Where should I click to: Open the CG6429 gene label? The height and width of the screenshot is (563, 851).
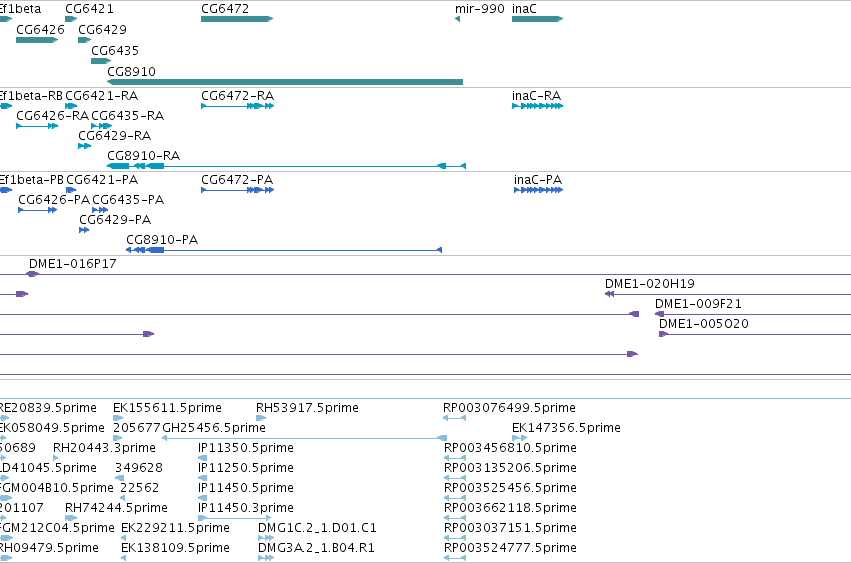coord(102,29)
